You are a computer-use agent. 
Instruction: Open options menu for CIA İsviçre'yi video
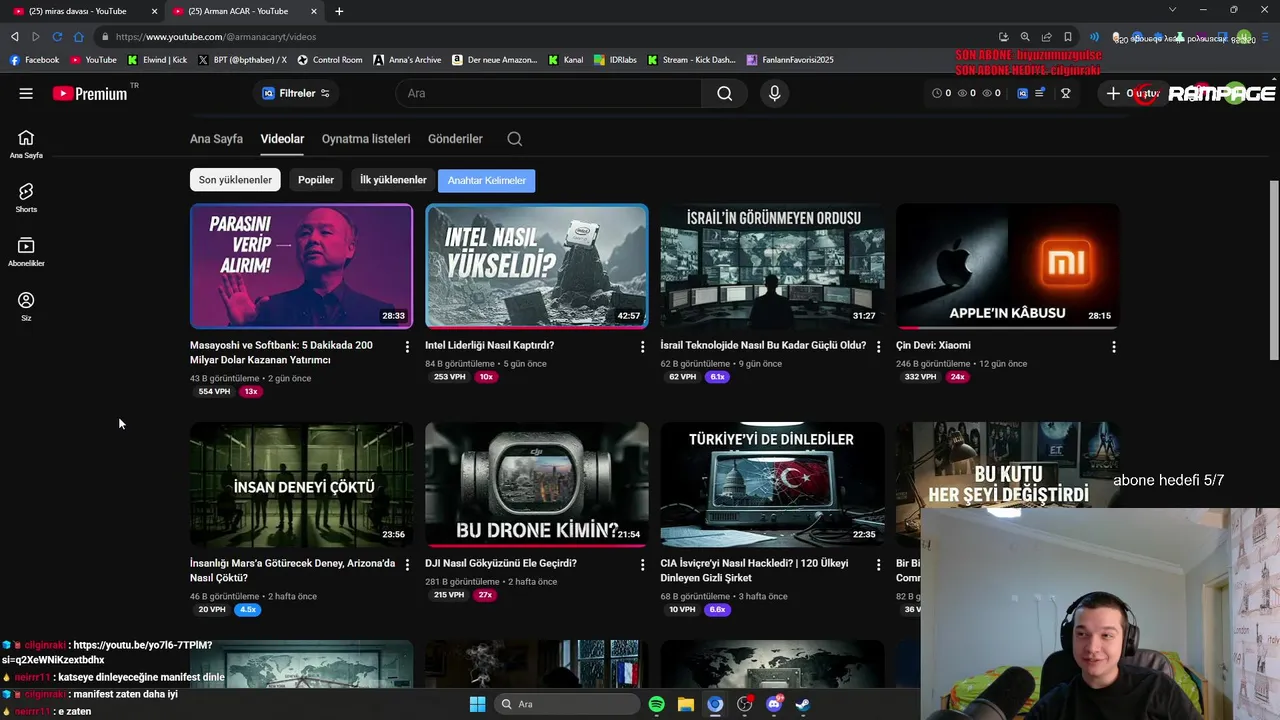[878, 565]
